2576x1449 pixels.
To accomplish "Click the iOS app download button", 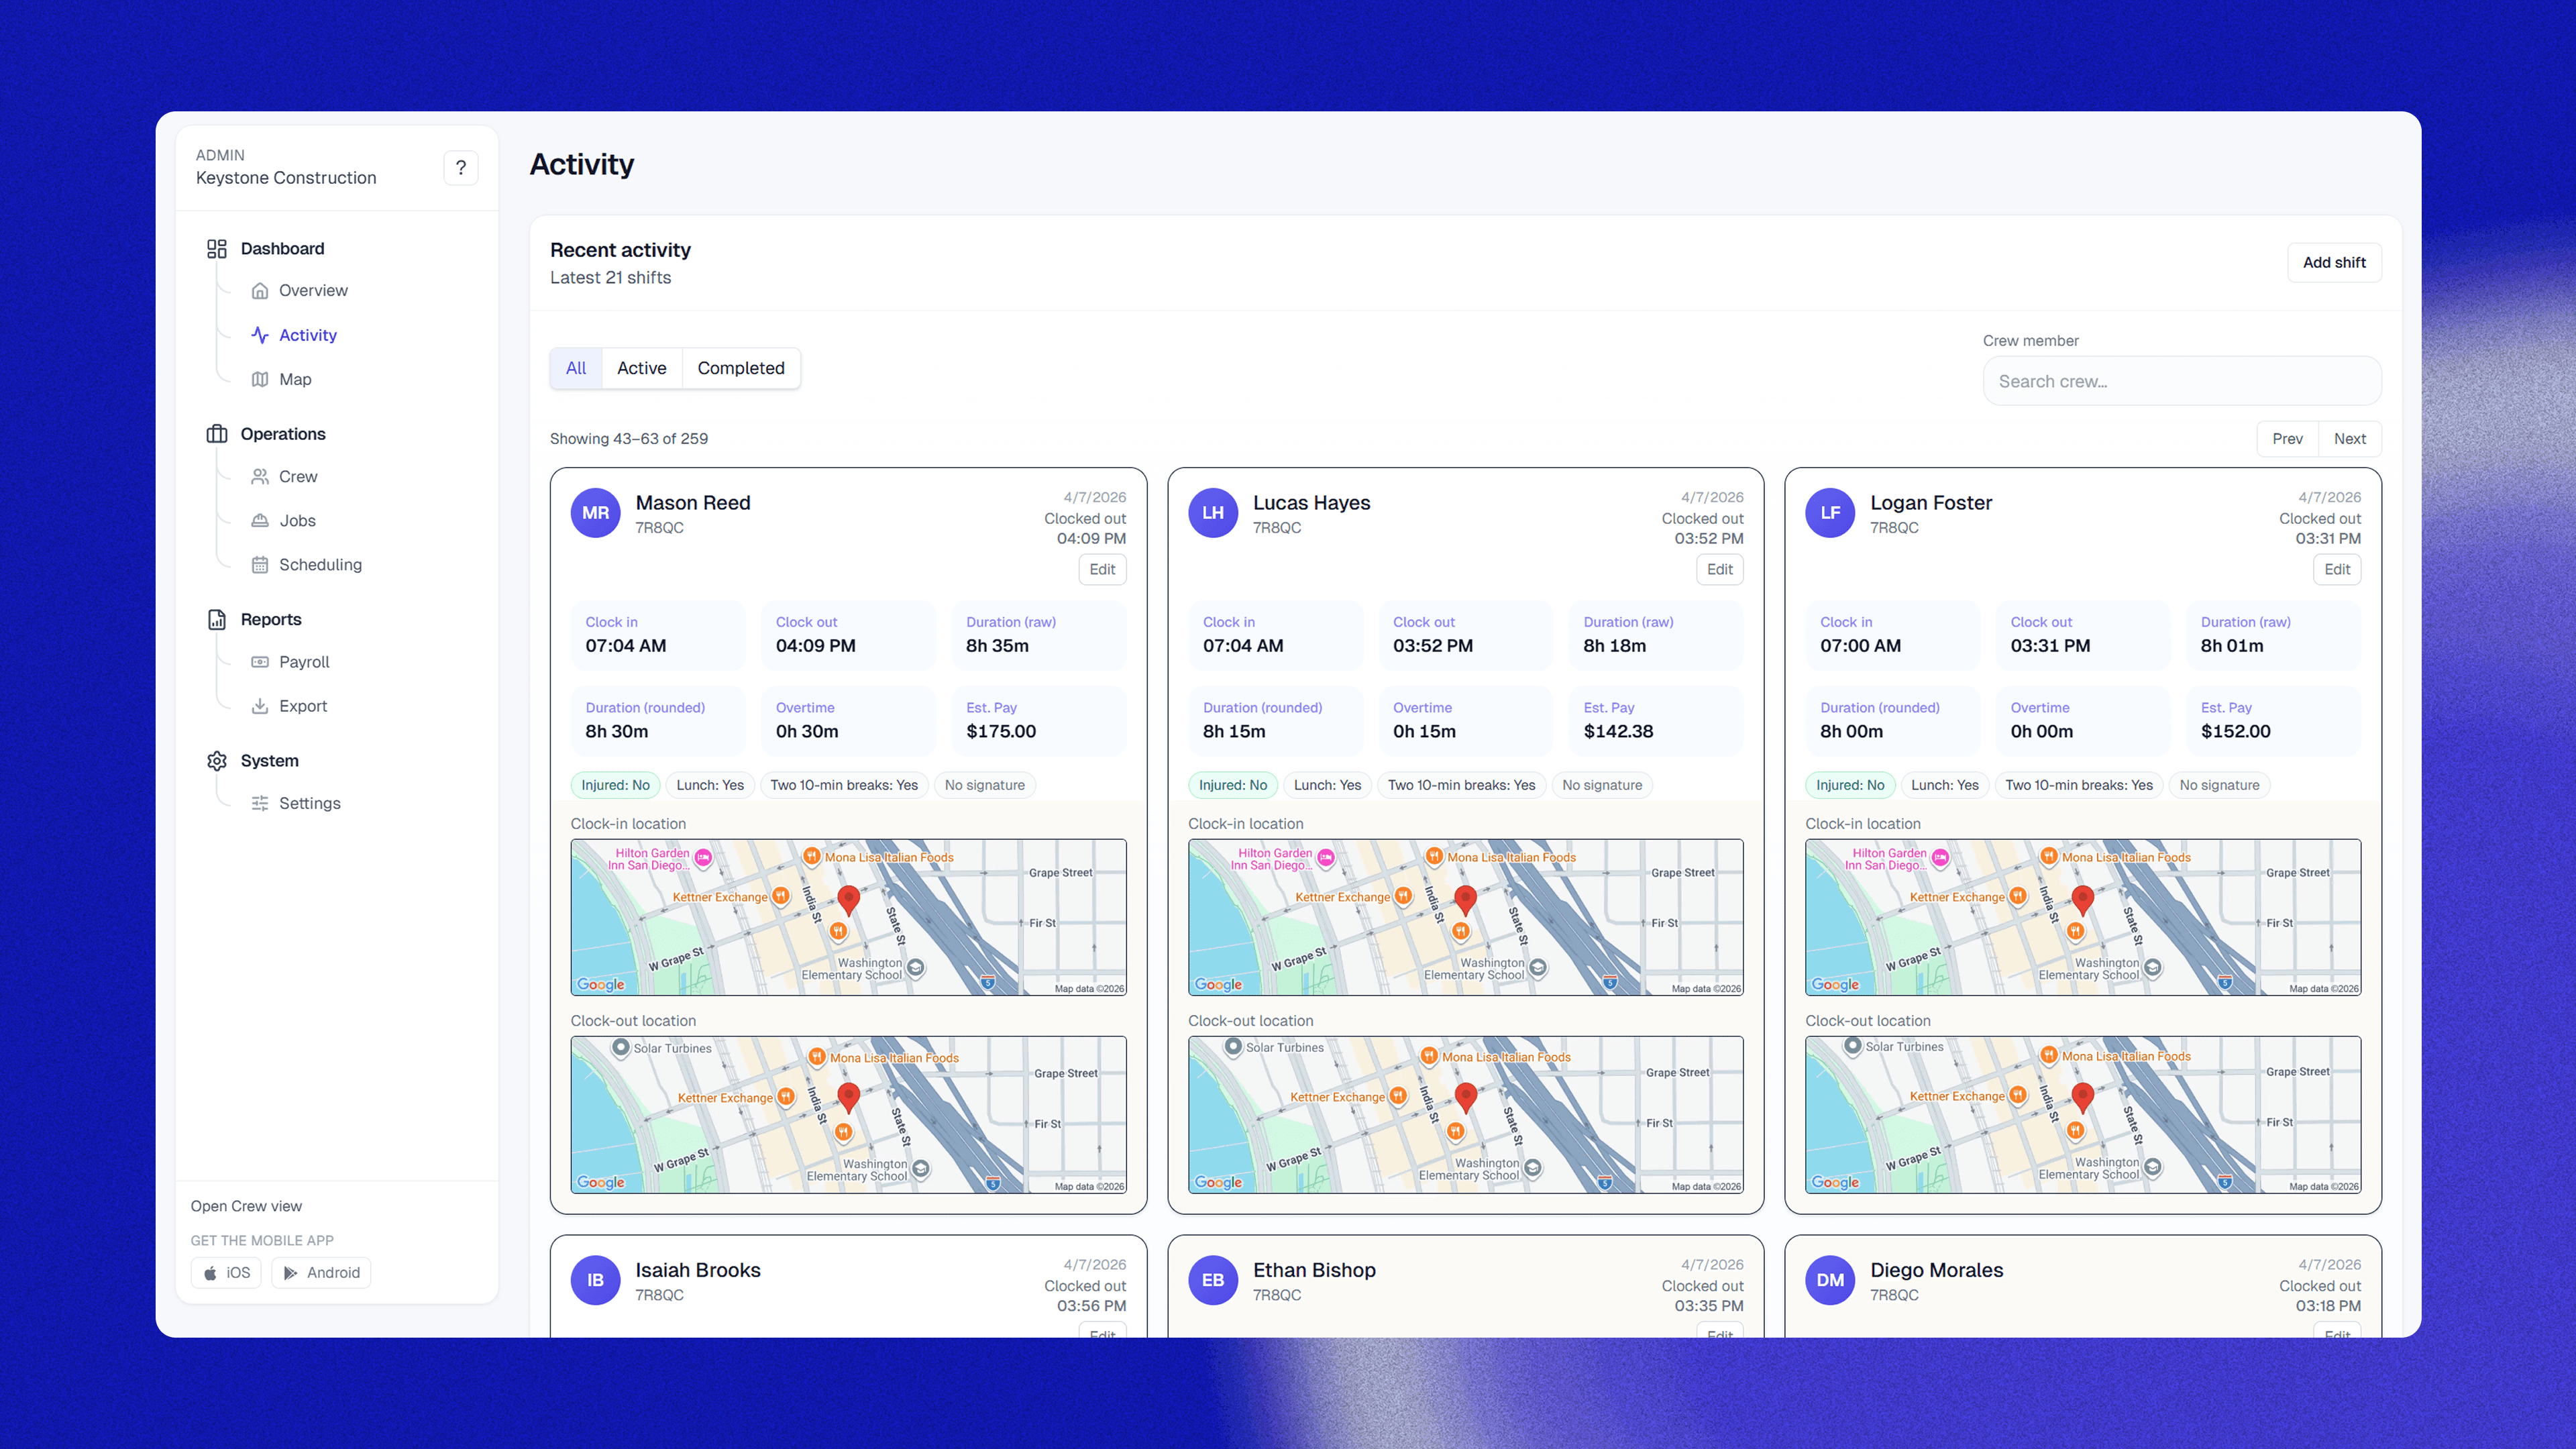I will coord(226,1273).
